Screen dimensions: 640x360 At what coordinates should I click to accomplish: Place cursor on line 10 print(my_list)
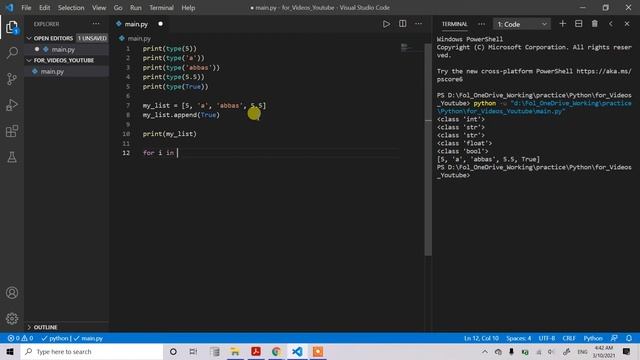(x=169, y=134)
